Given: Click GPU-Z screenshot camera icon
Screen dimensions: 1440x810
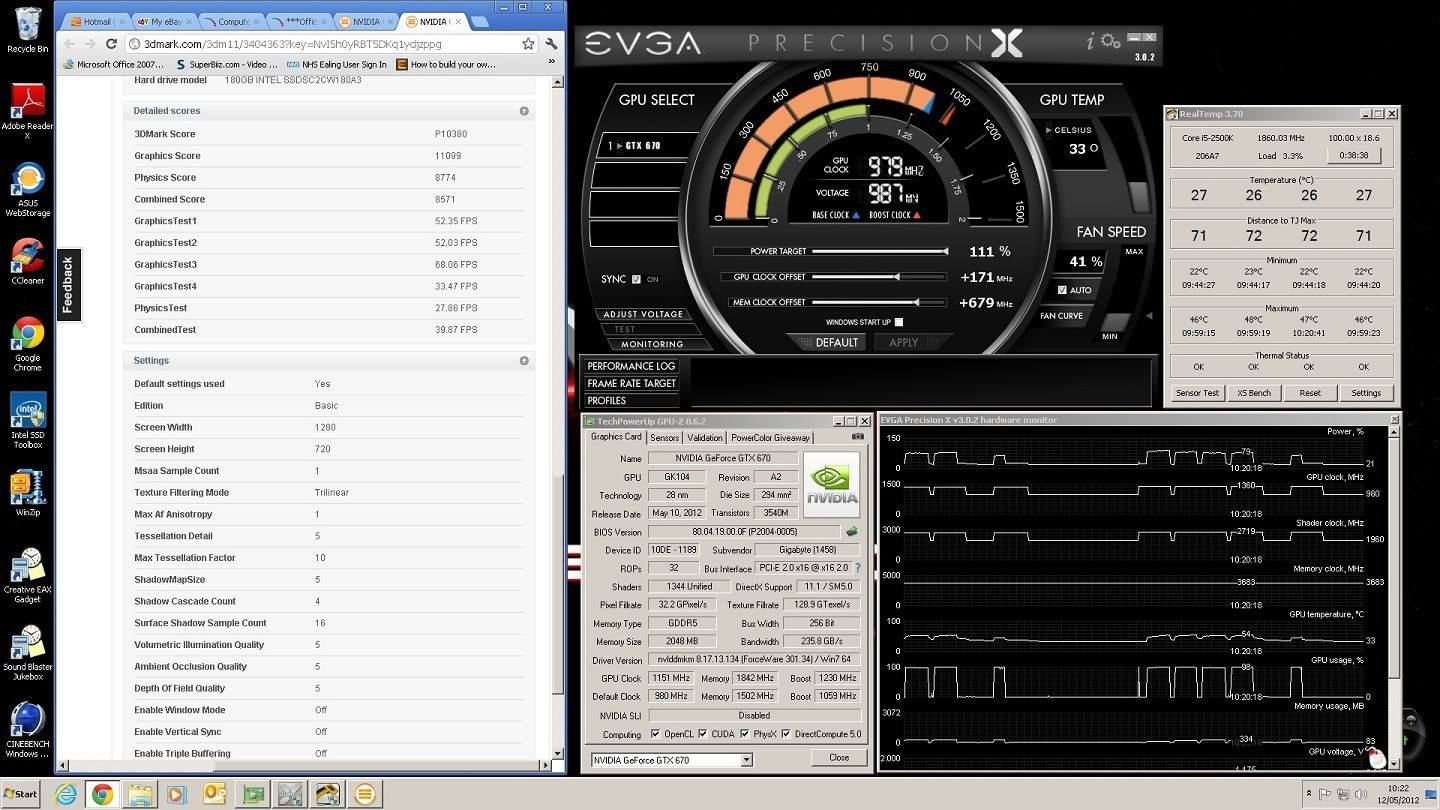Looking at the screenshot, I should (x=858, y=437).
